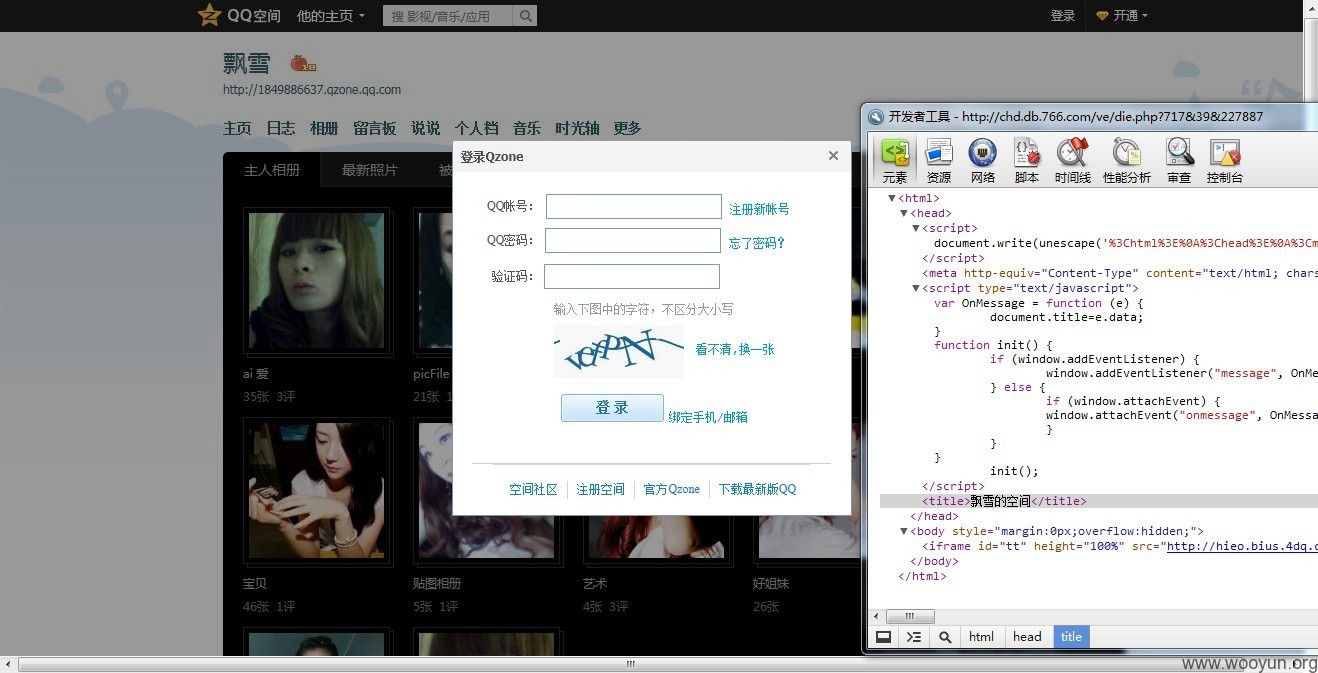Open the Console (控制台) panel
This screenshot has width=1318, height=673.
click(1225, 160)
